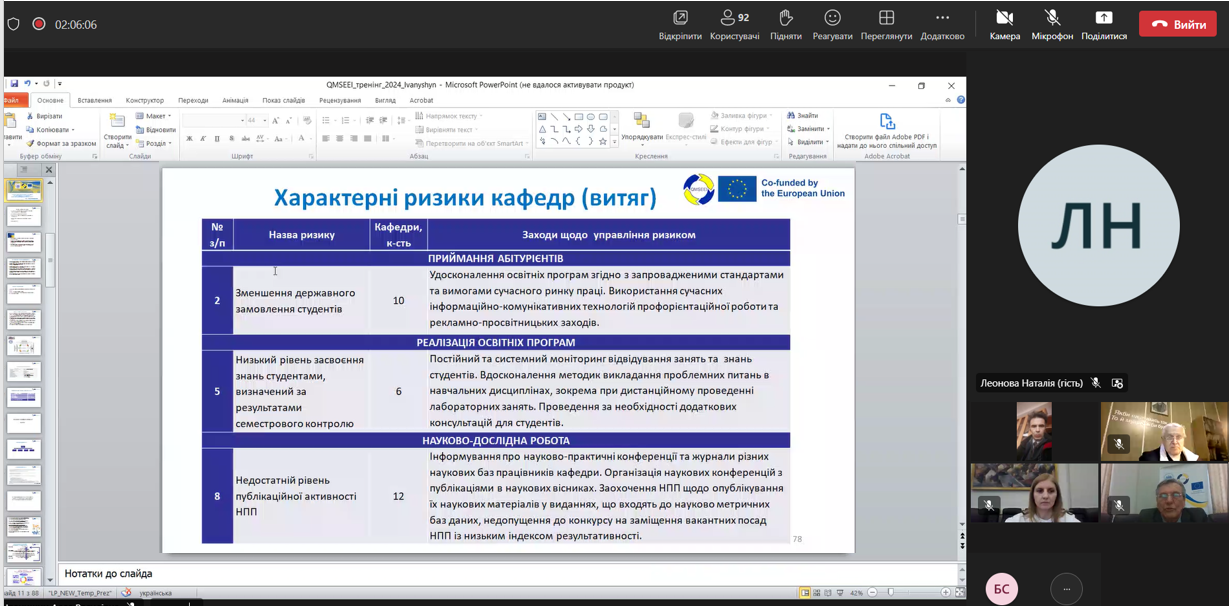Click the Знайти find button

806,116
